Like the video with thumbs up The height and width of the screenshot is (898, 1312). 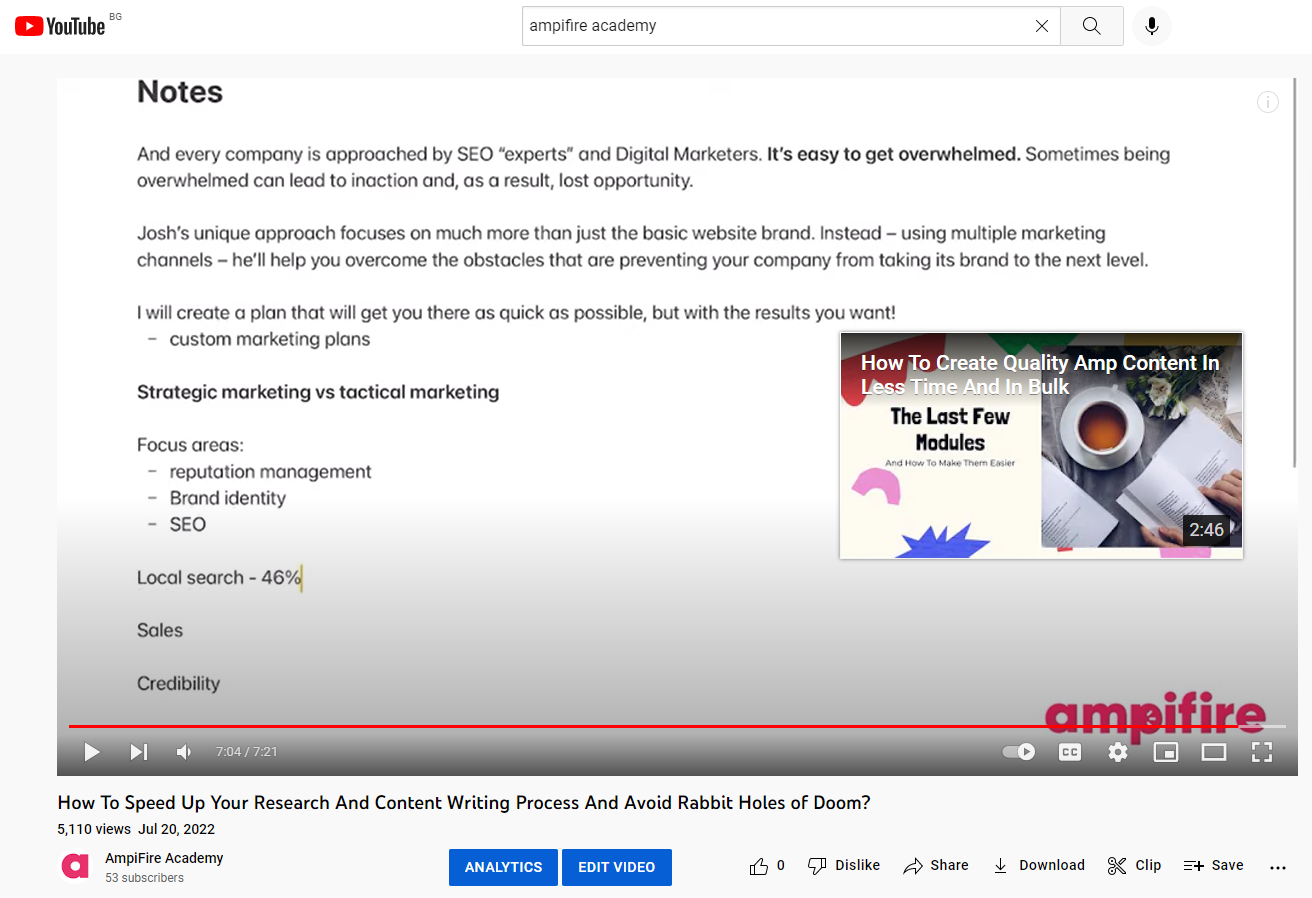pyautogui.click(x=767, y=866)
